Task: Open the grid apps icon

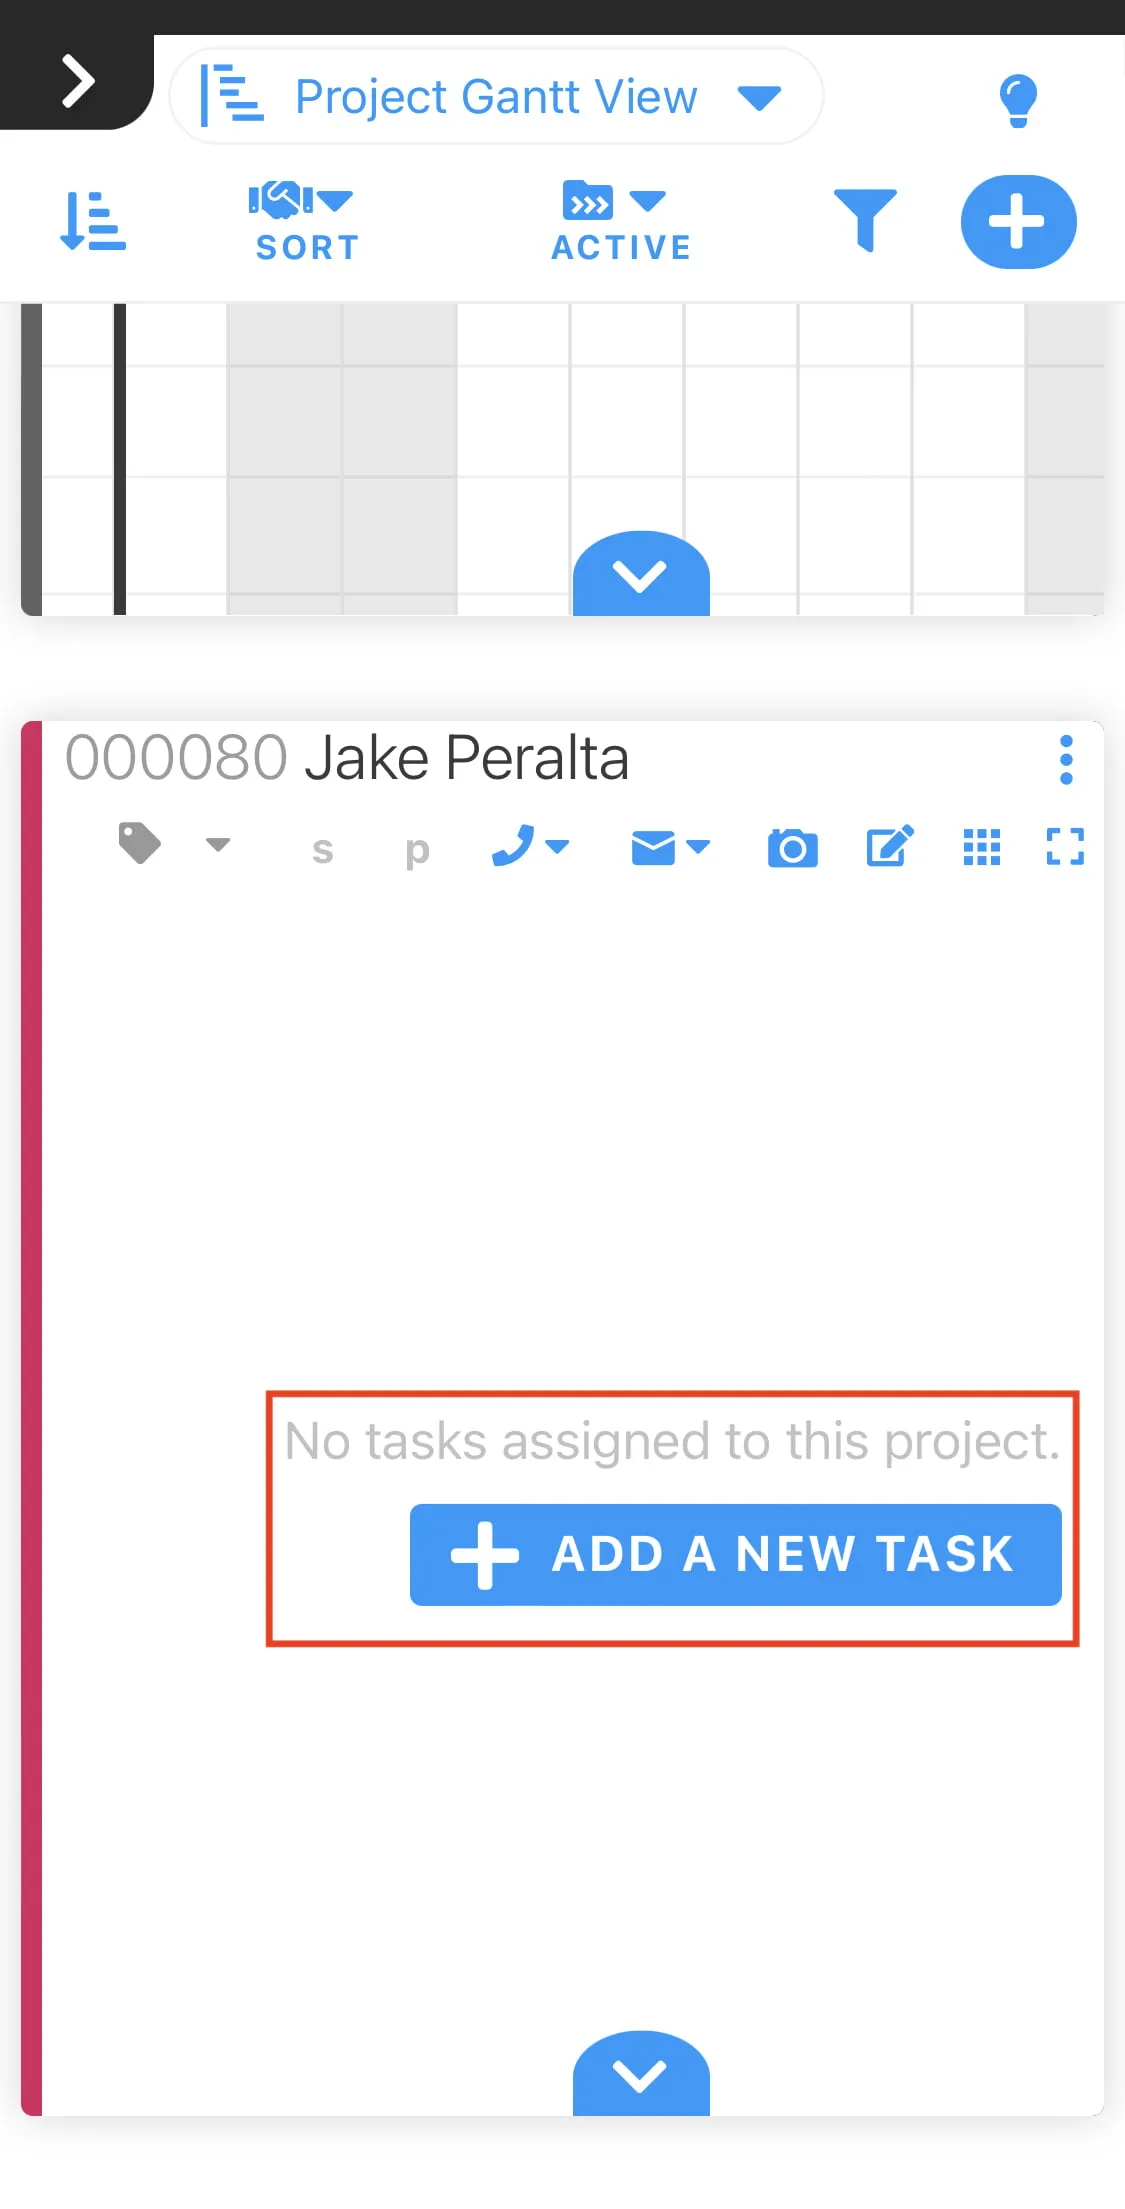Action: coord(981,847)
